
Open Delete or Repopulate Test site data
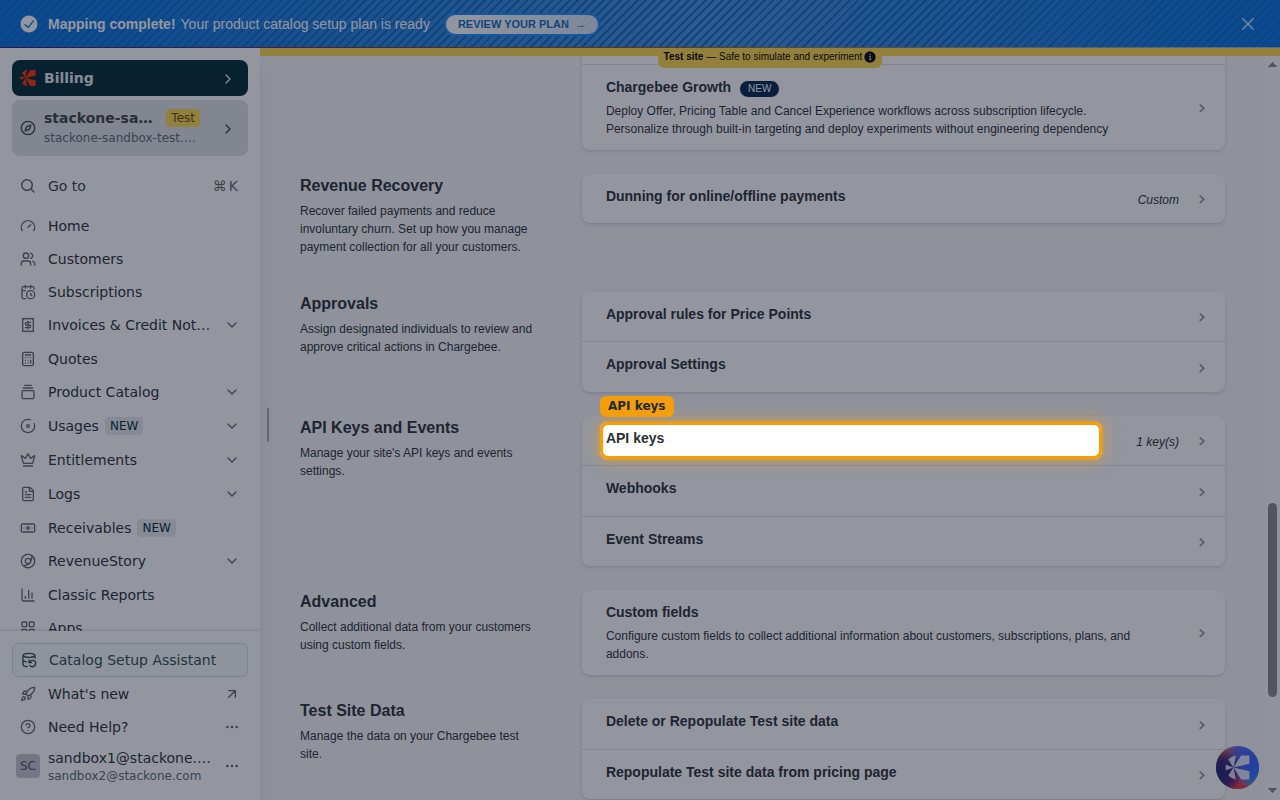tap(903, 724)
